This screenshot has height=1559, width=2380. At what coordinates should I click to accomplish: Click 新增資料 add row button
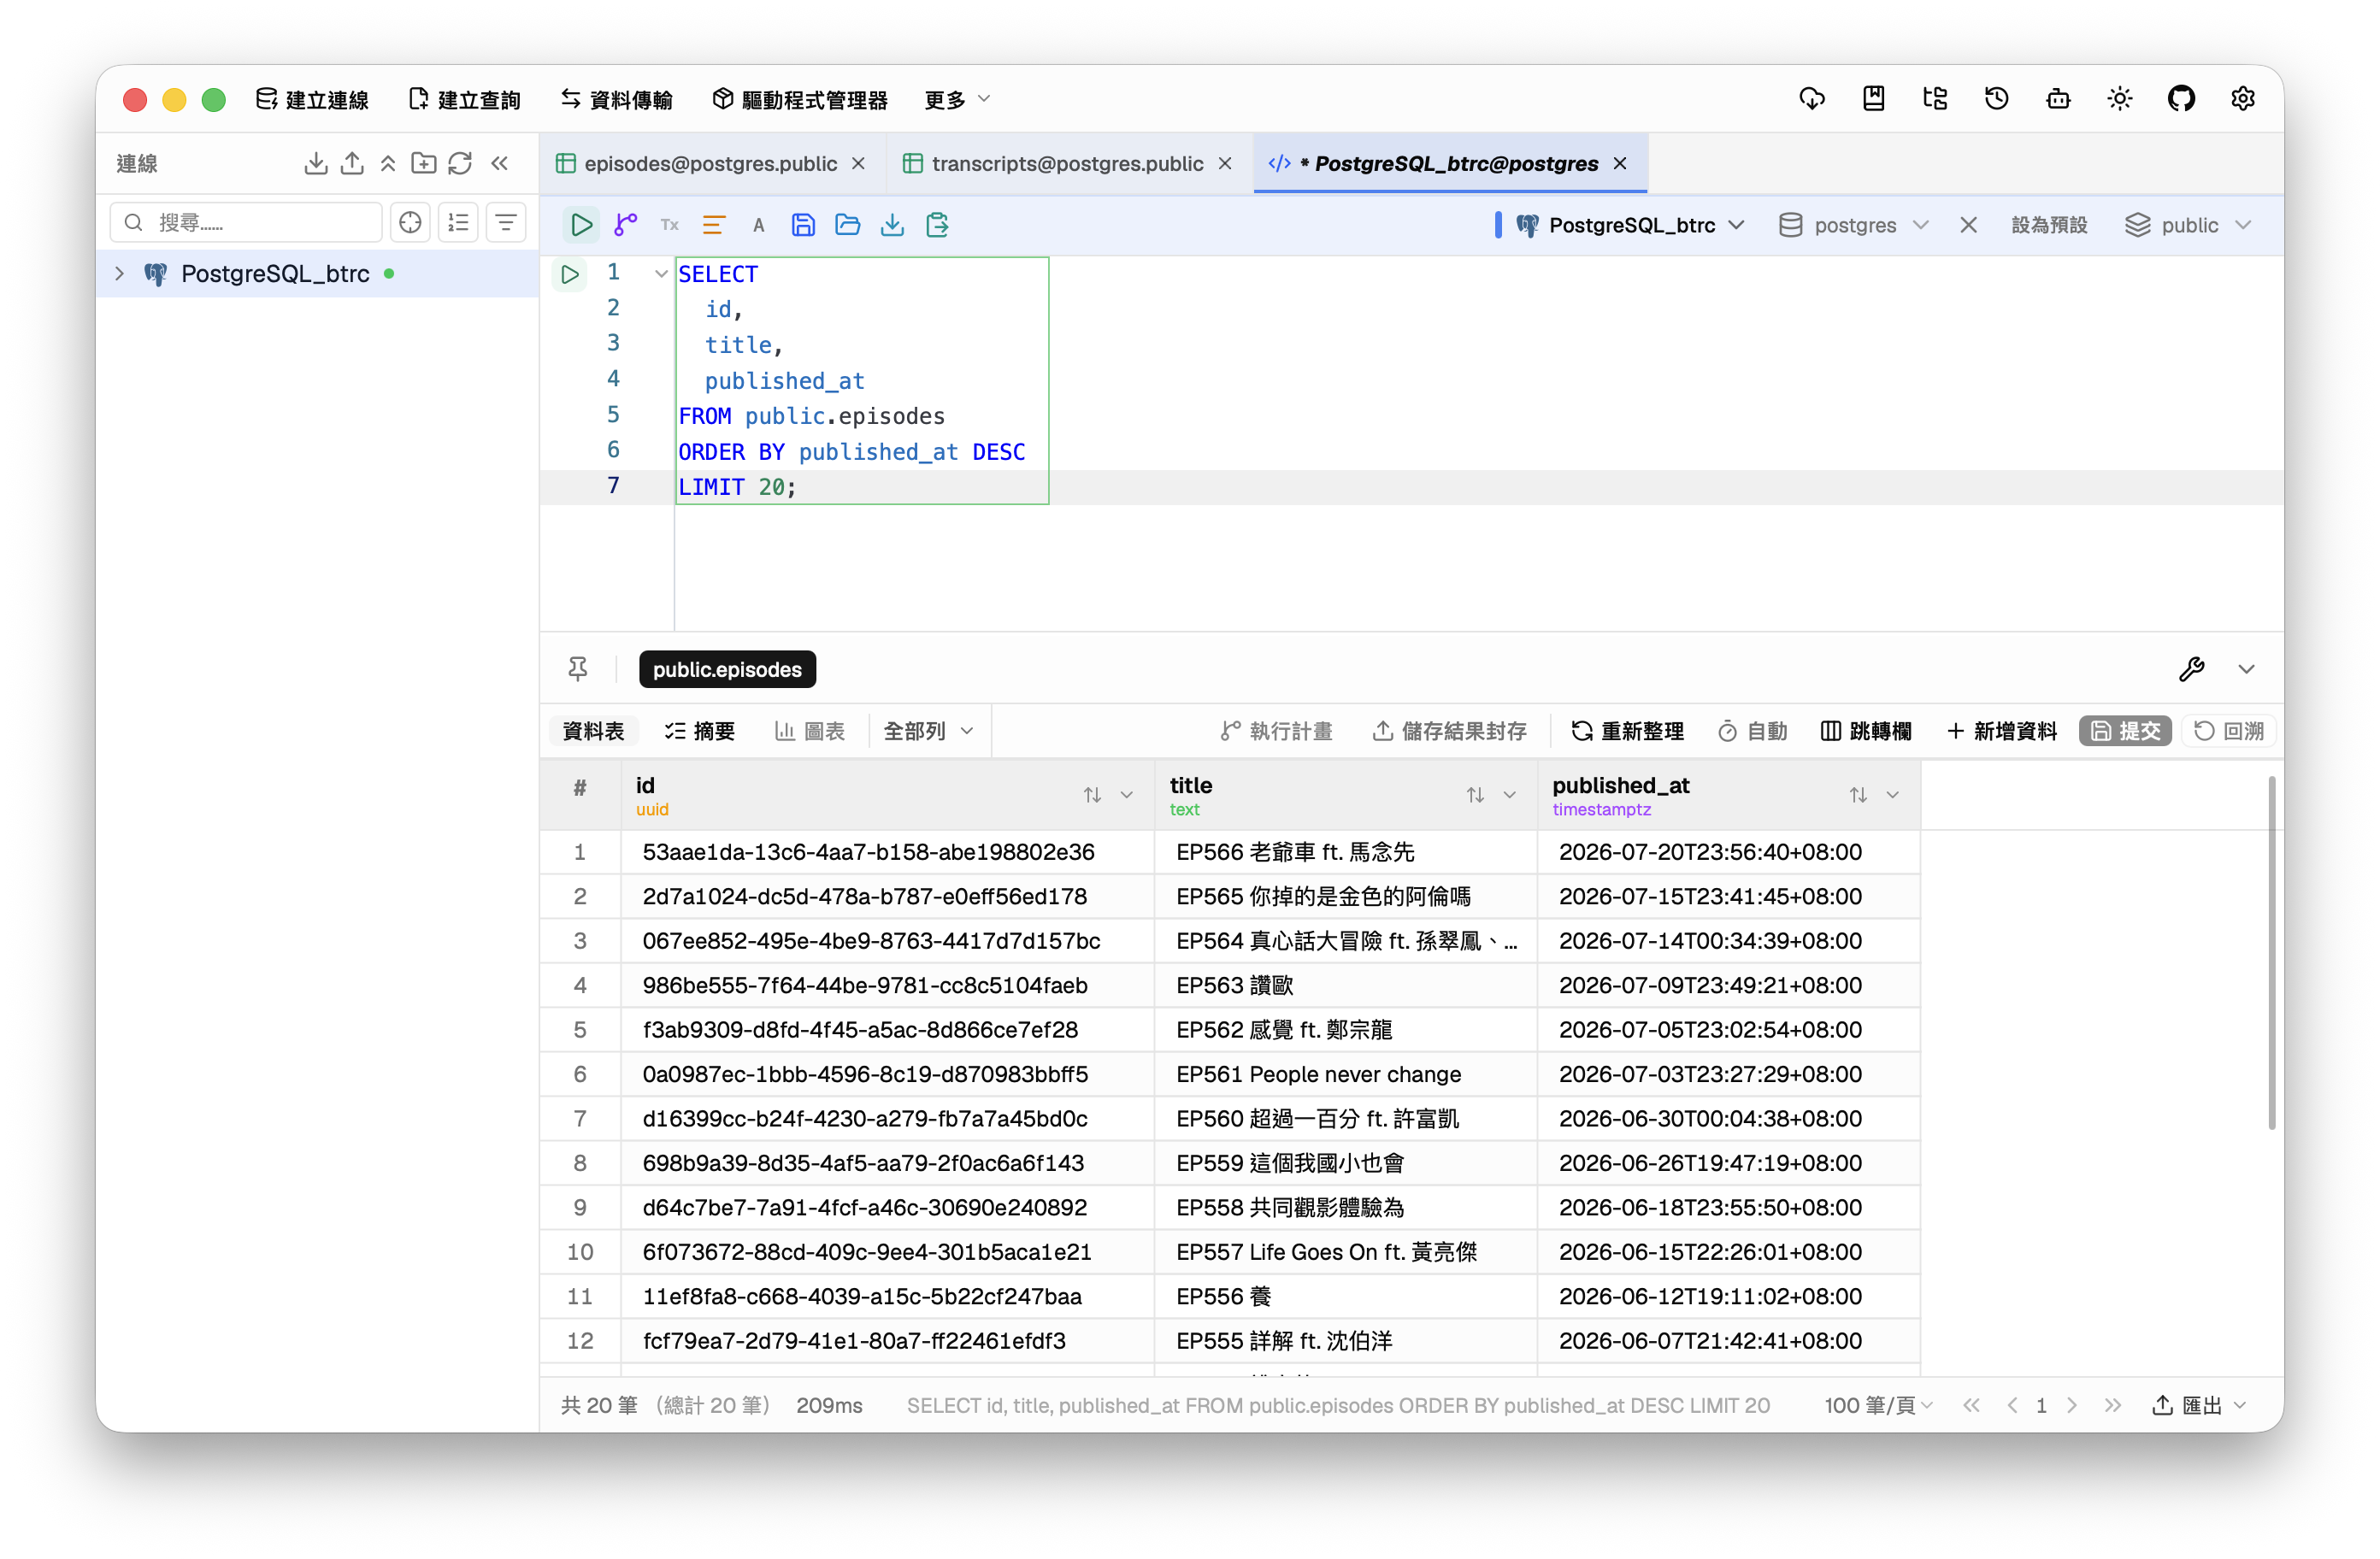point(2001,731)
